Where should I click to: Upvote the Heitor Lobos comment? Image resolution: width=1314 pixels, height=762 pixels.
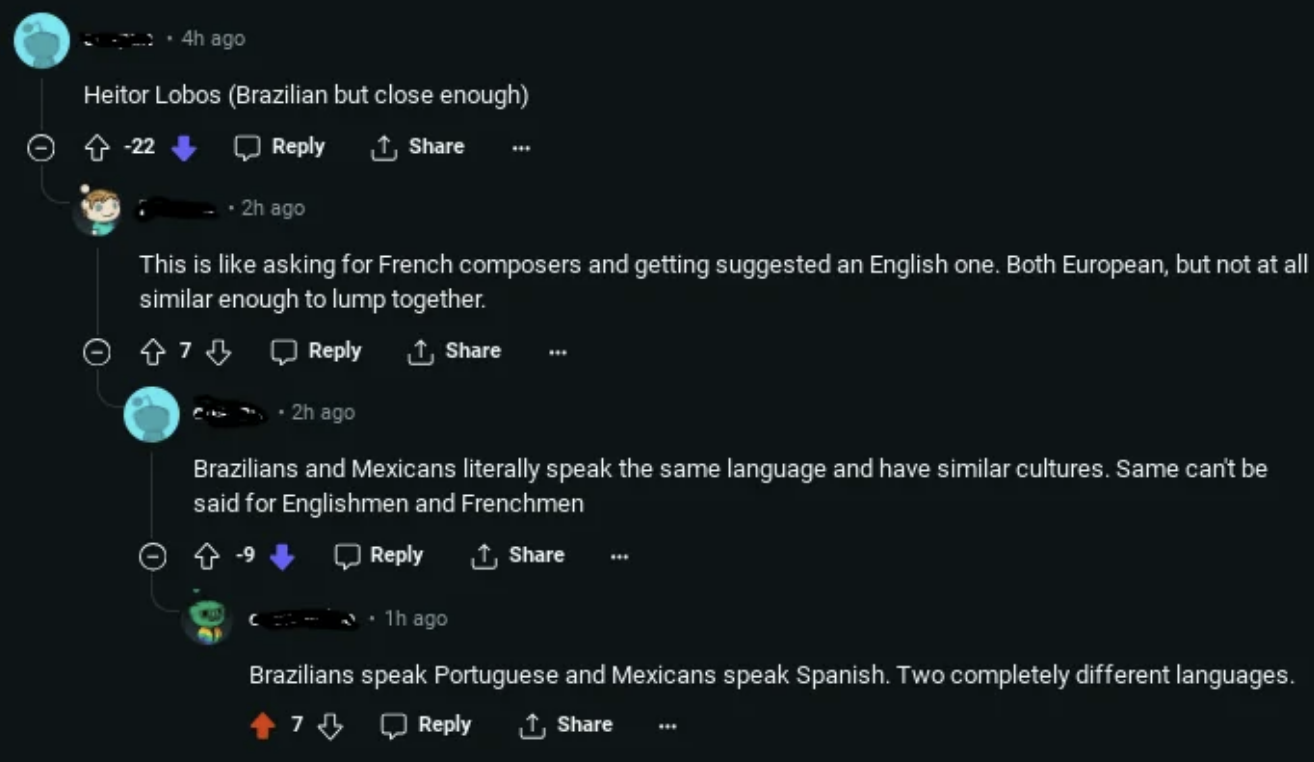[x=97, y=147]
